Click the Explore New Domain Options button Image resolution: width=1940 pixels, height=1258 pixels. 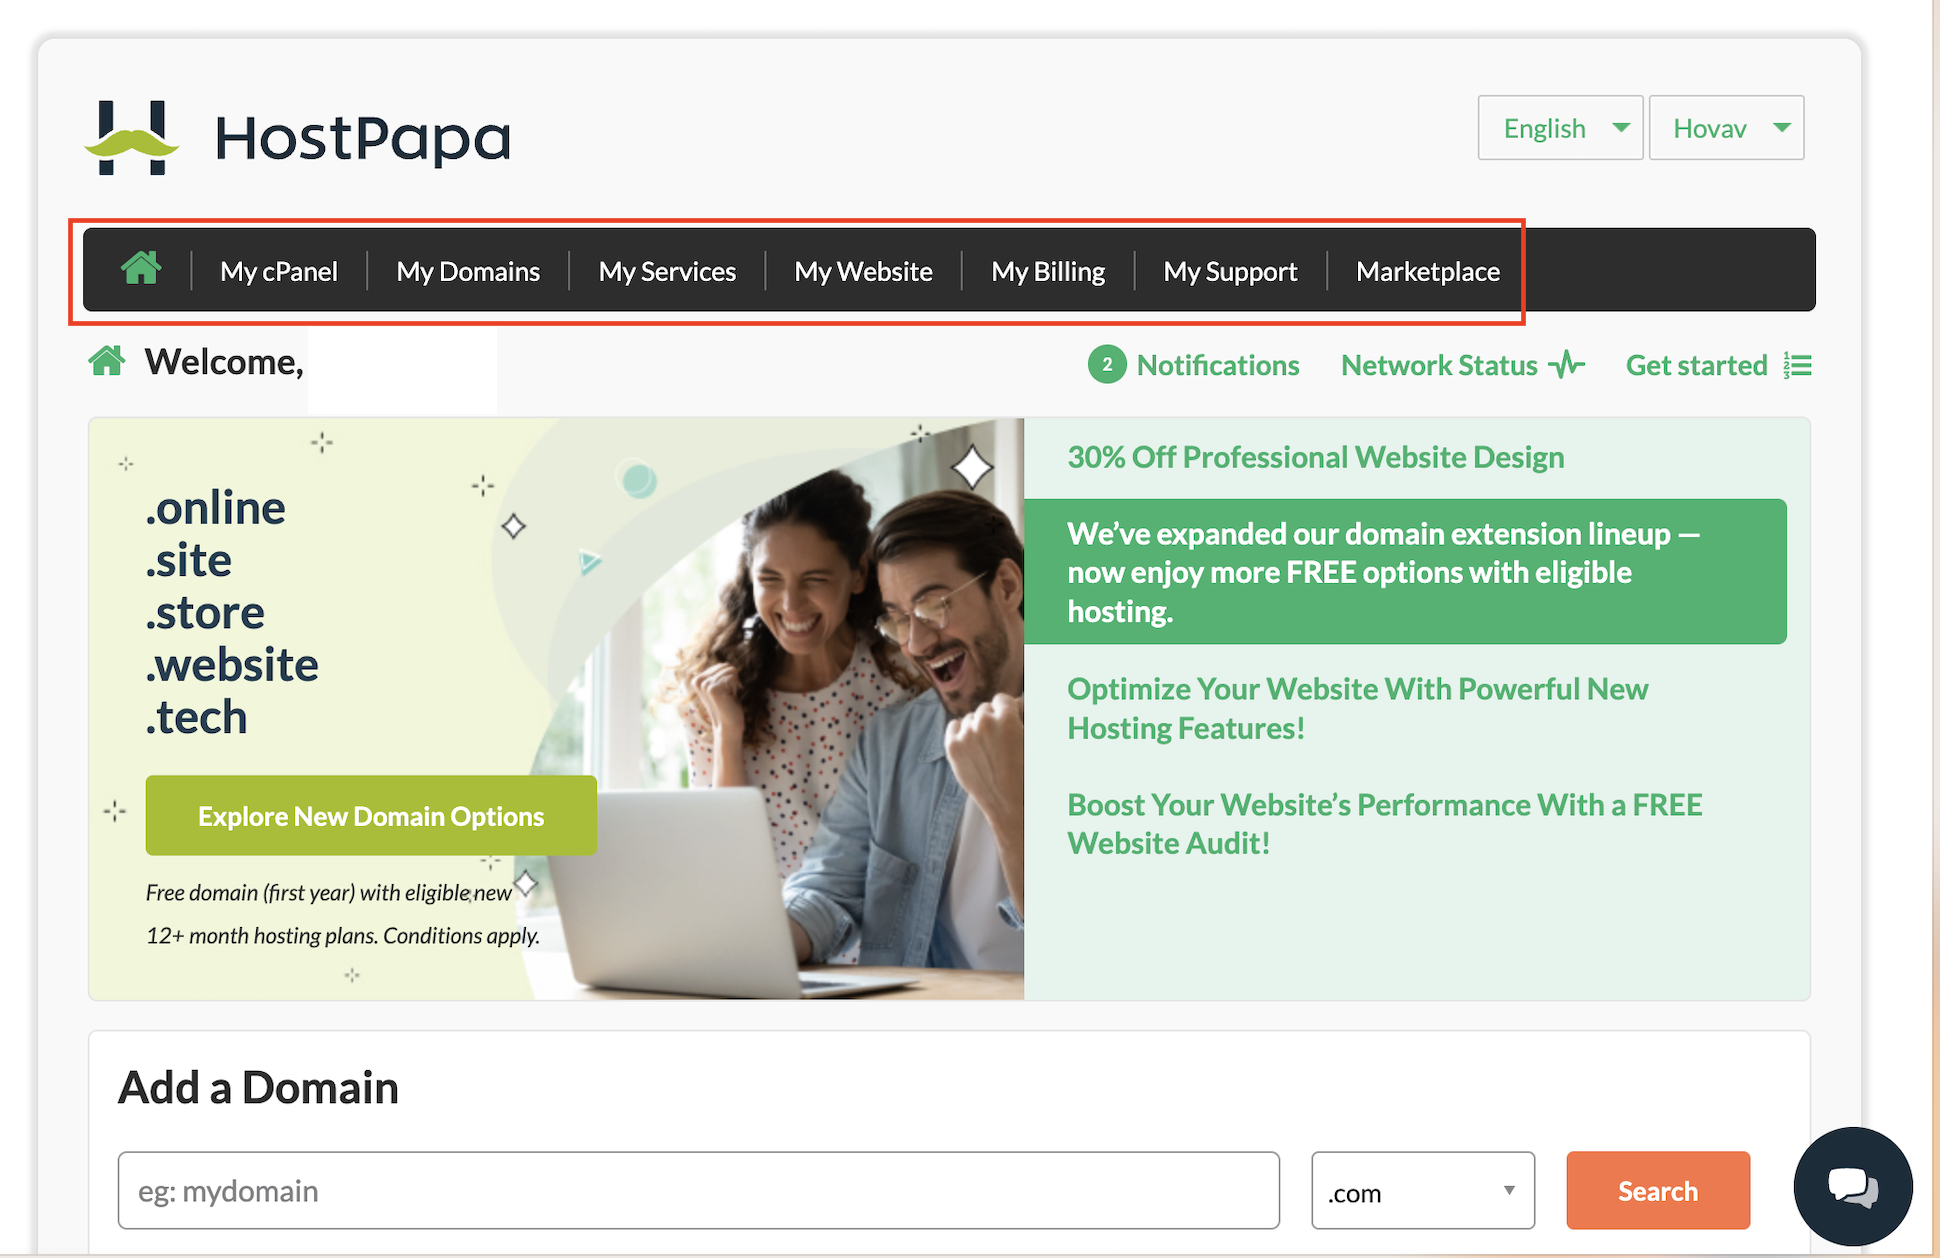(x=371, y=815)
